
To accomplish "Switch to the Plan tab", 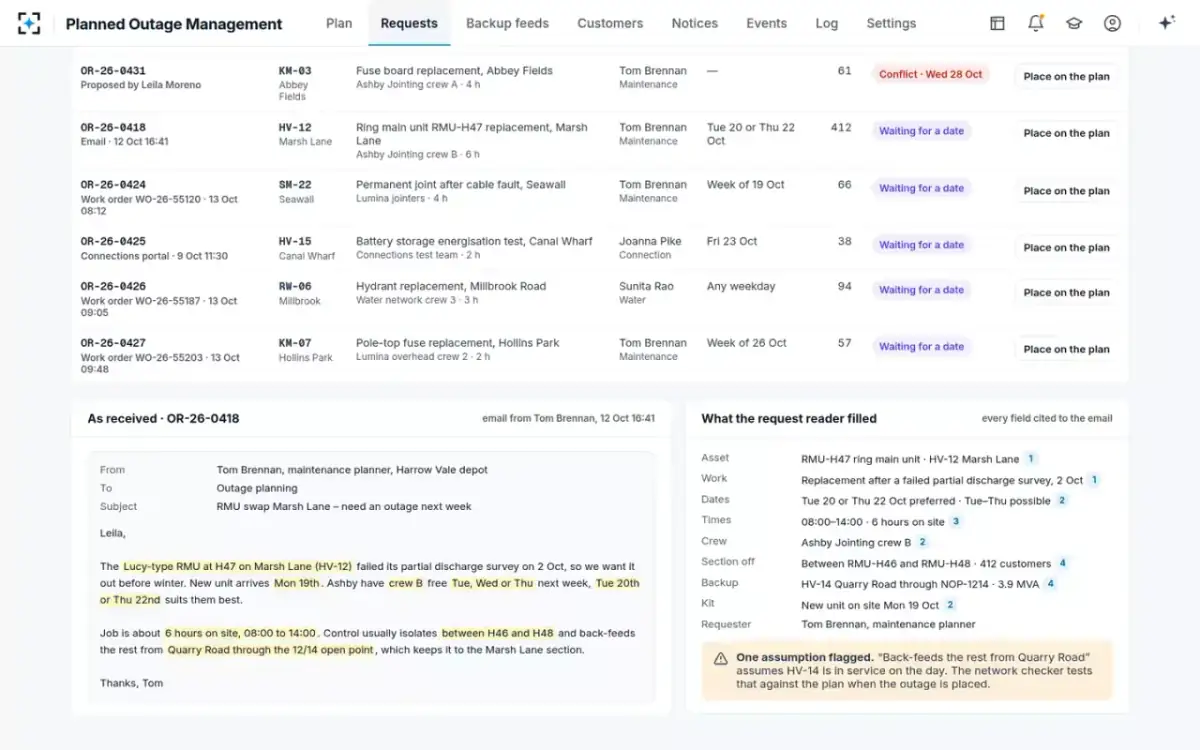I will click(339, 23).
